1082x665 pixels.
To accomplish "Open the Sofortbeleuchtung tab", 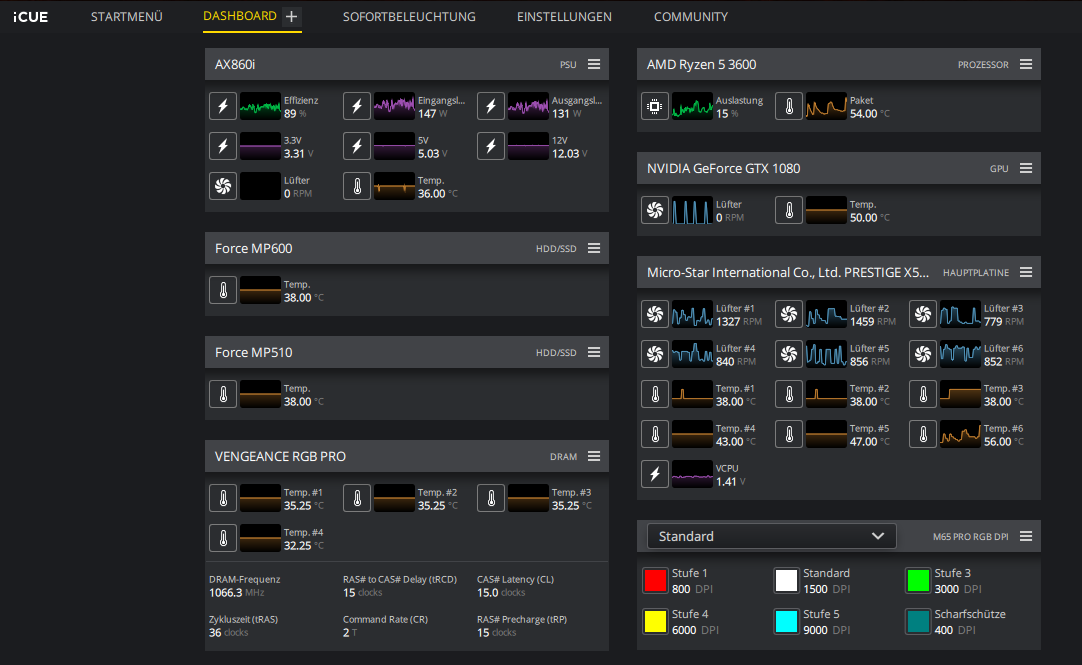I will point(409,17).
